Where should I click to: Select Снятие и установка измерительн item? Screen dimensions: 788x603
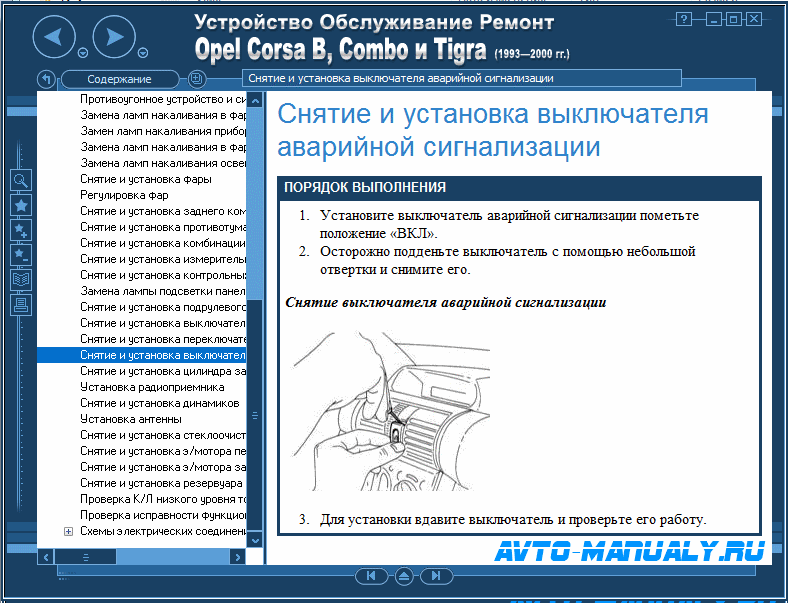point(163,259)
